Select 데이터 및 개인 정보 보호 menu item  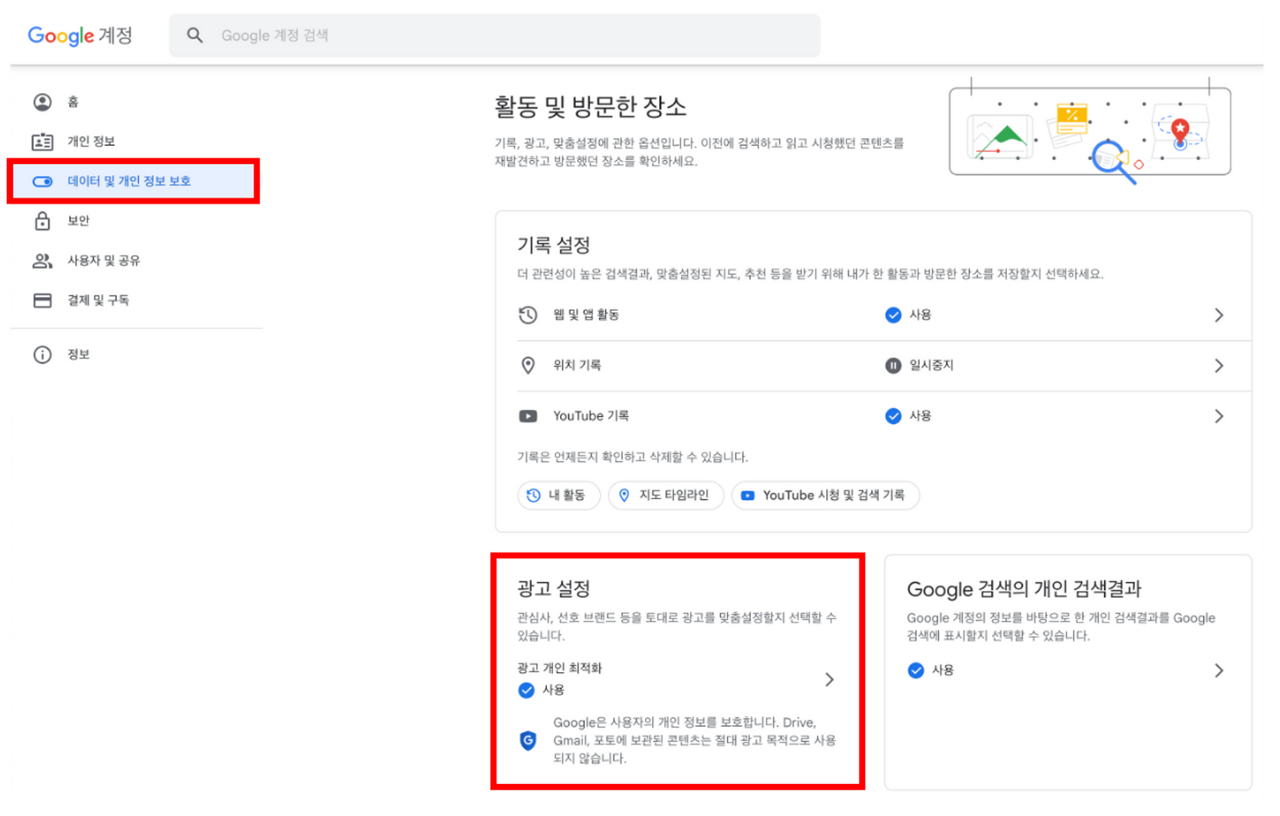tap(136, 181)
